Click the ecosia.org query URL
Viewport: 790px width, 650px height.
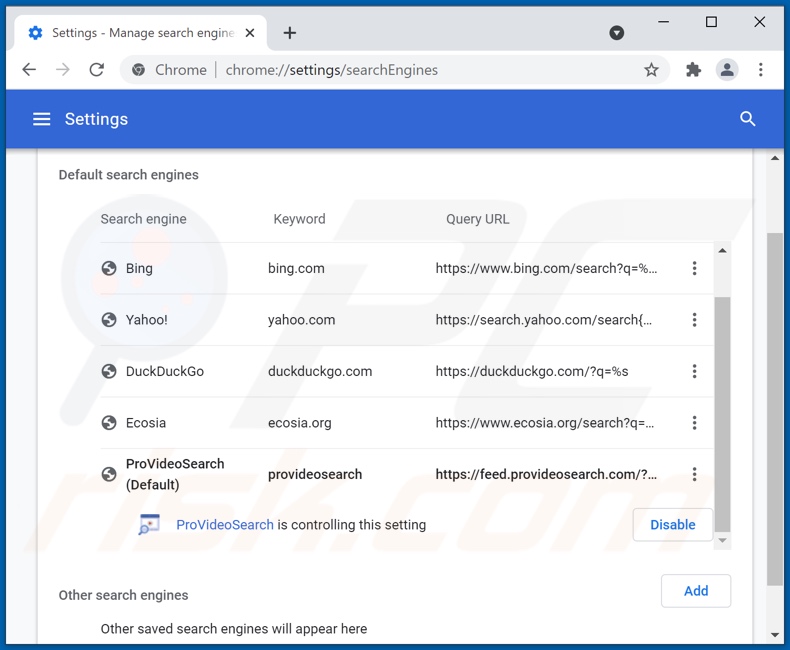click(545, 423)
